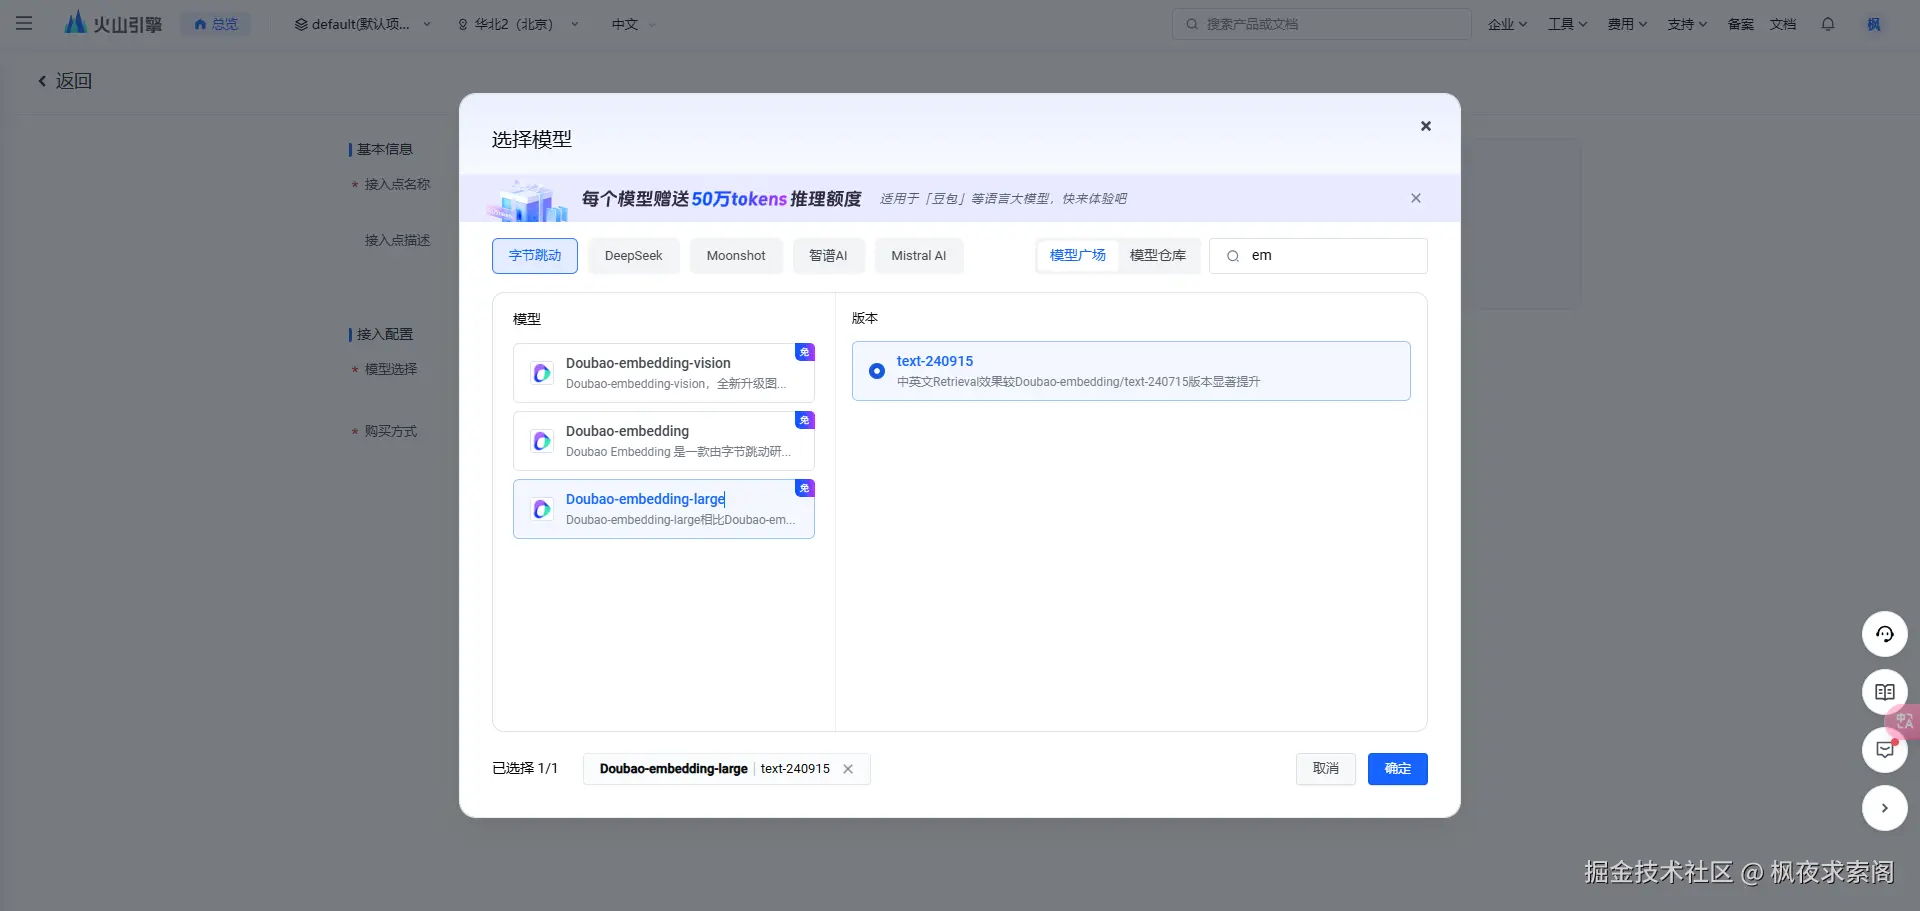1920x911 pixels.
Task: Click the Doubao-embedding-large model logo
Action: pos(542,509)
